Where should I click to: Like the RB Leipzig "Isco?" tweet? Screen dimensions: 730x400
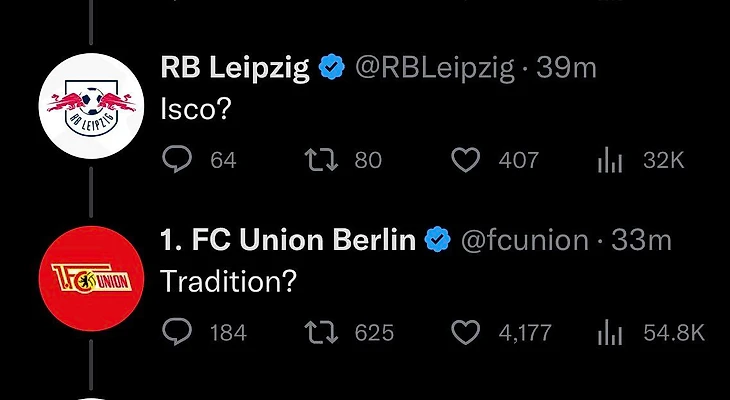(466, 160)
